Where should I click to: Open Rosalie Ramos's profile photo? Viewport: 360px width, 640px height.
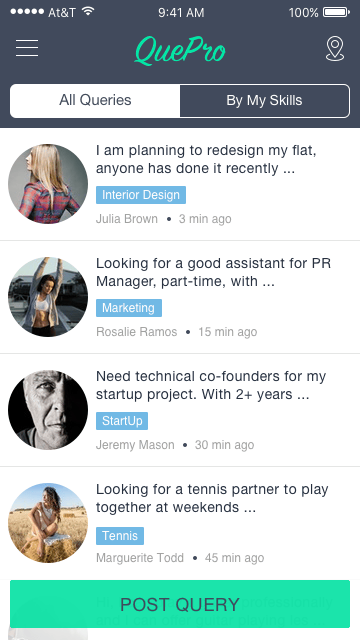[x=48, y=297]
